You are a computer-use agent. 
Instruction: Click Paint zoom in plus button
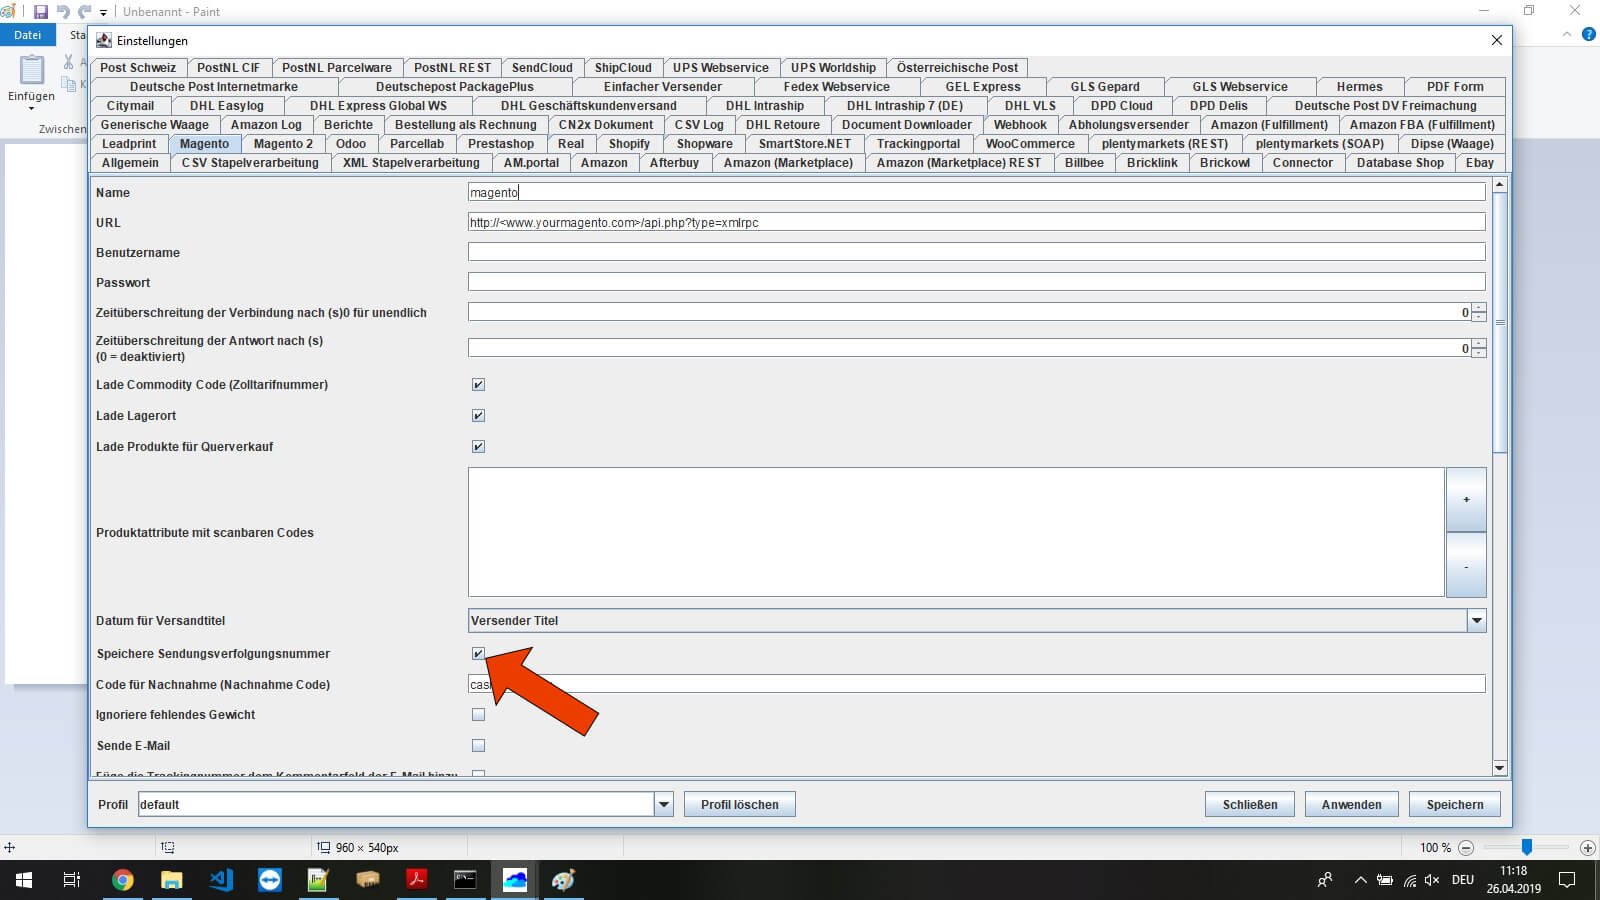[x=1587, y=847]
